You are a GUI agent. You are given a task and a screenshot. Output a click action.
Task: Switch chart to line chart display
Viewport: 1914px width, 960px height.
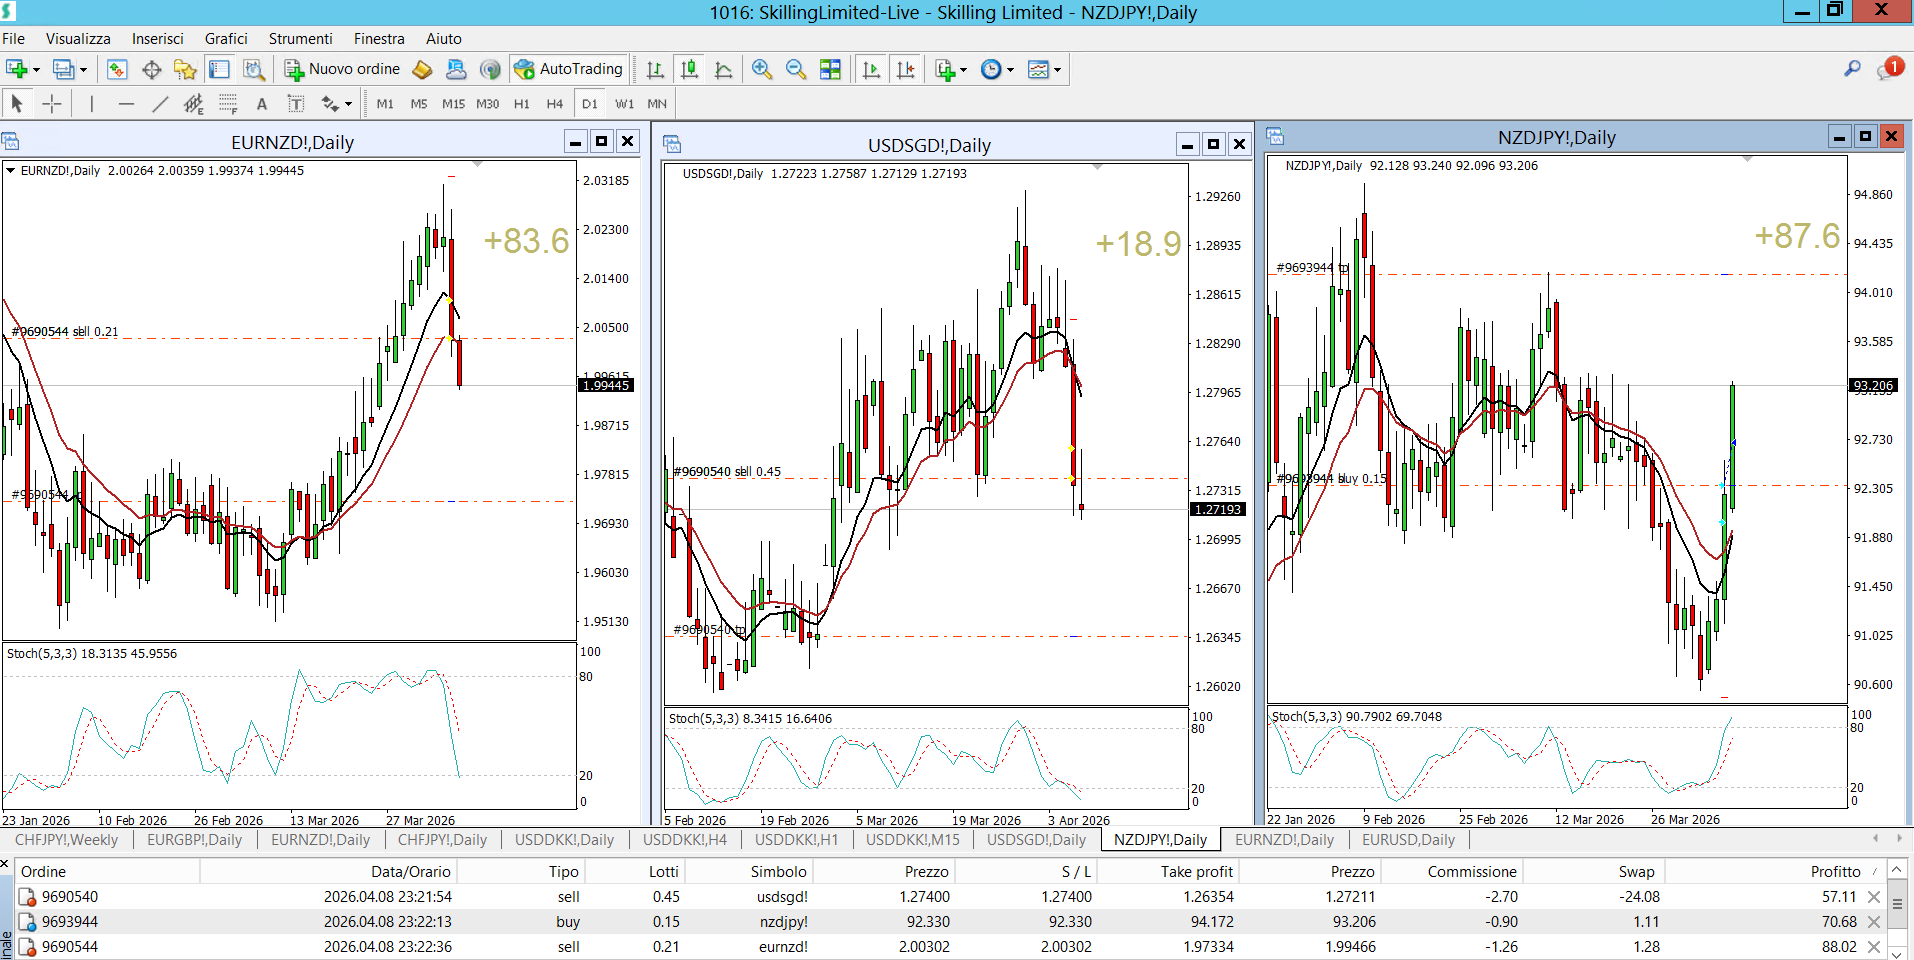724,69
